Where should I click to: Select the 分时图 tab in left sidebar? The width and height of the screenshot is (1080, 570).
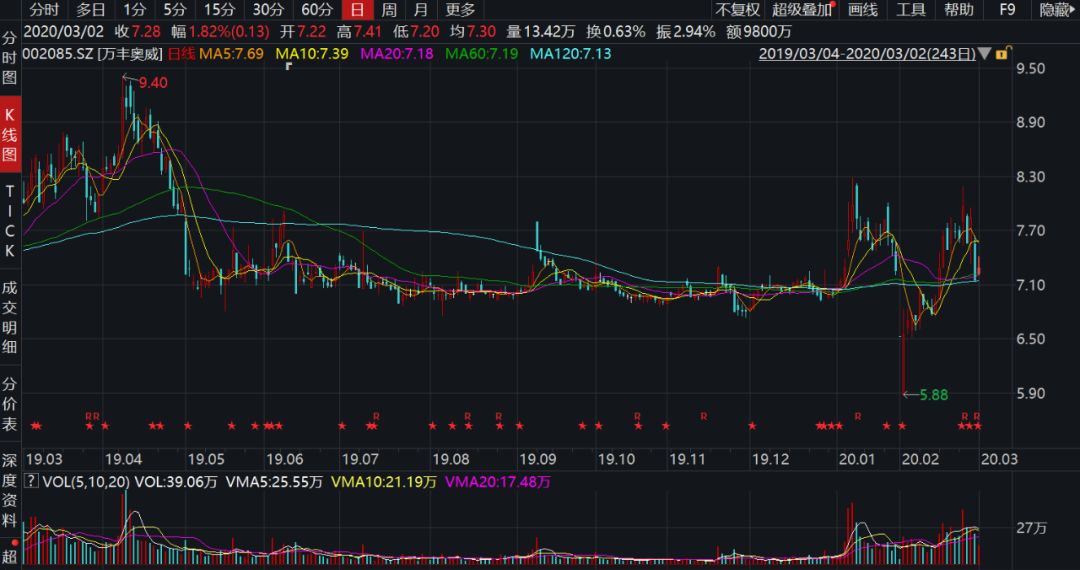pos(10,59)
